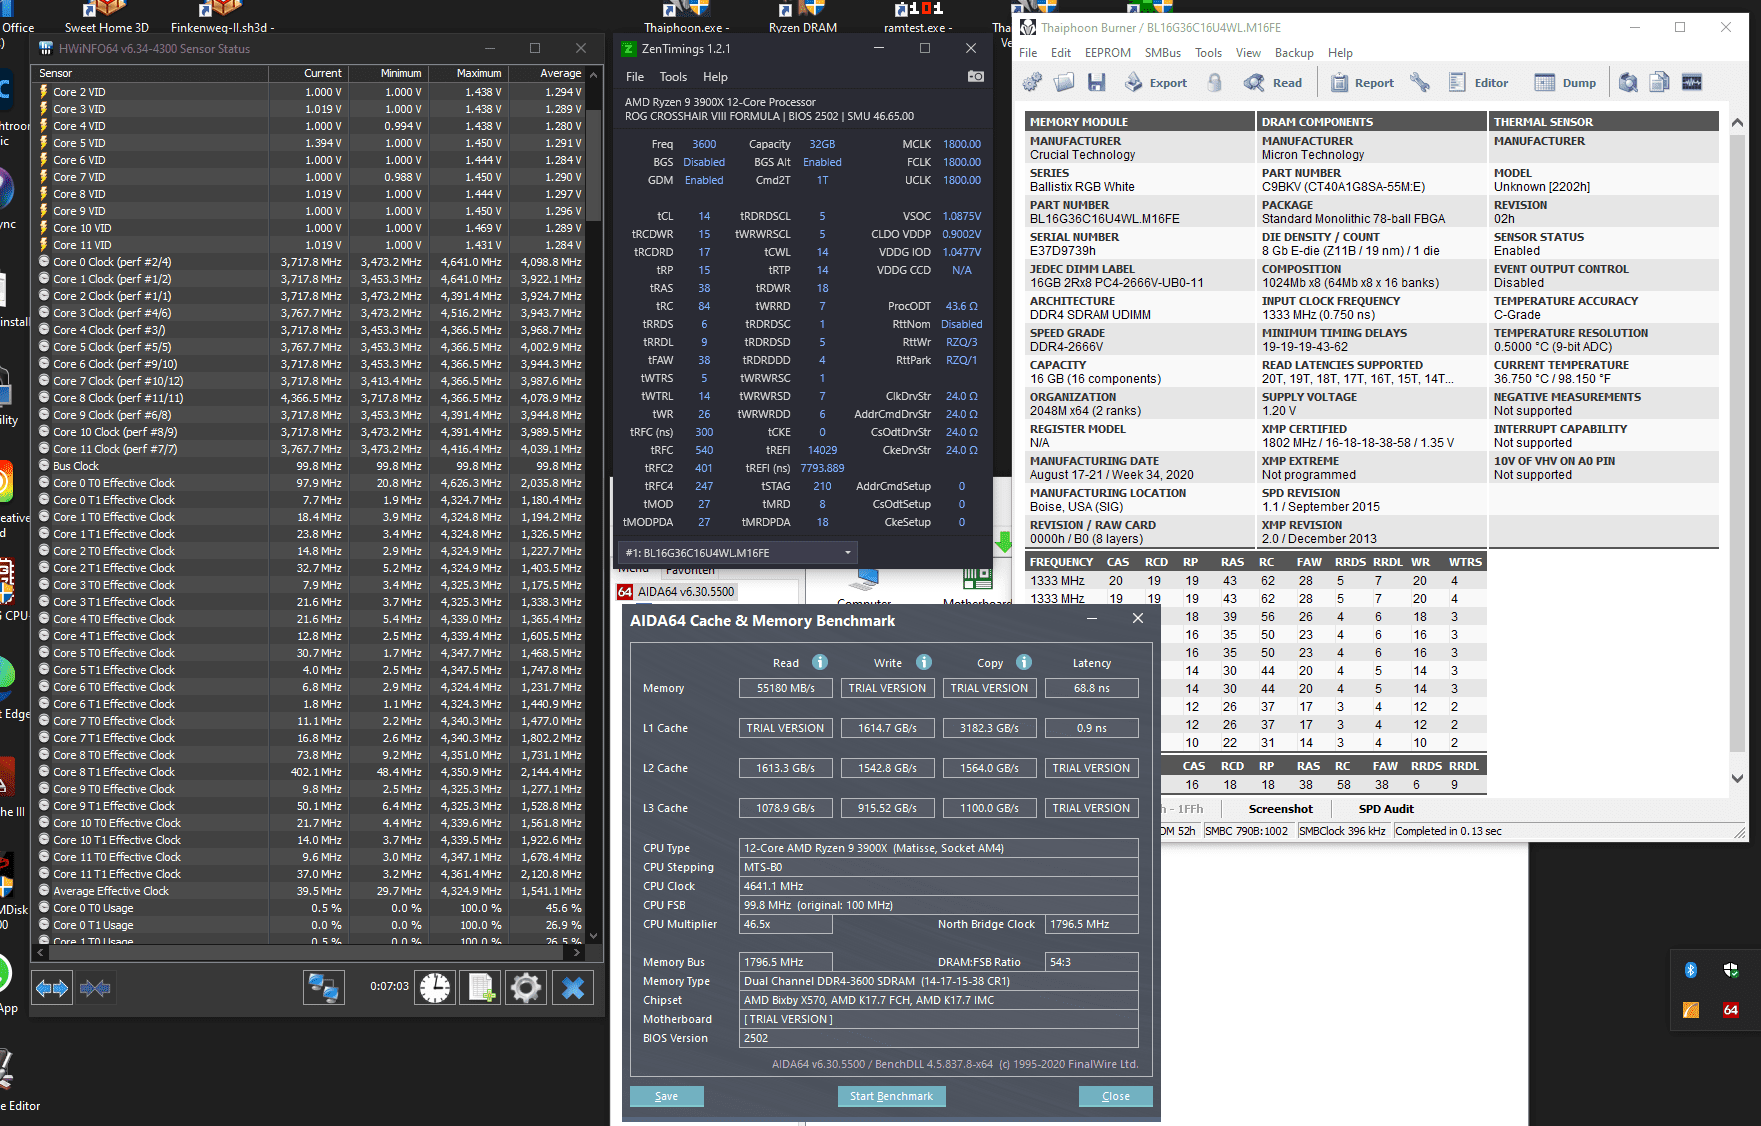Click the padlock icon in Thaiphoon toolbar
This screenshot has height=1126, width=1761.
[x=1214, y=82]
